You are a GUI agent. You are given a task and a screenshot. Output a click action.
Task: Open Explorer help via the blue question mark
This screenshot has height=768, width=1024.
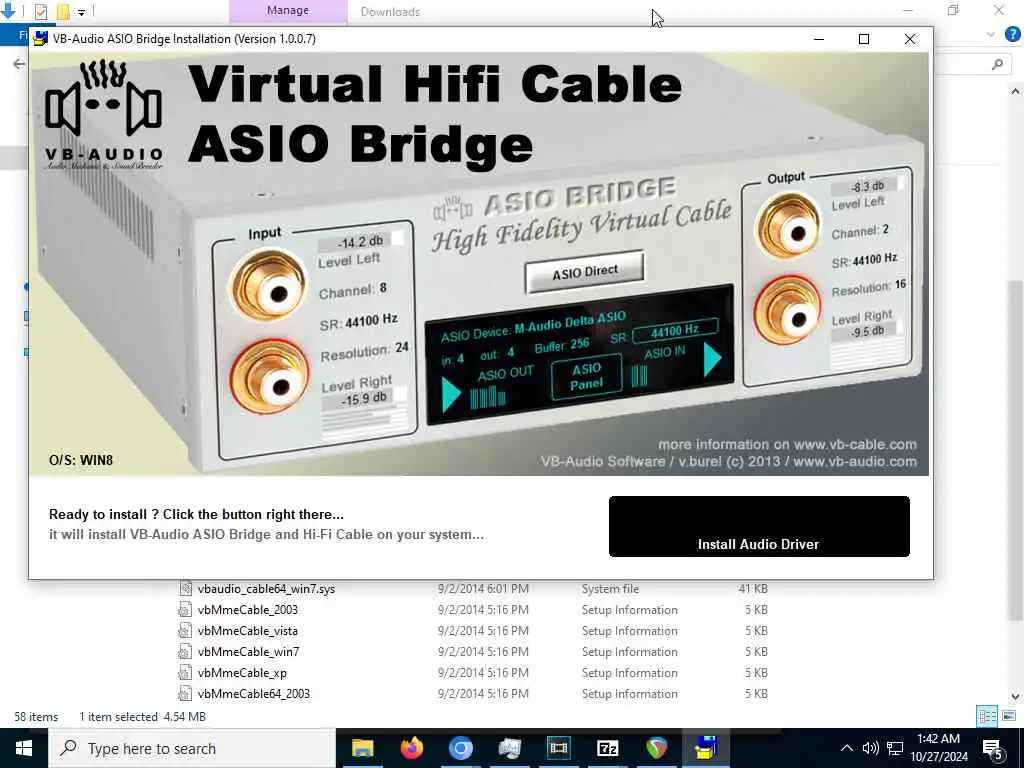1013,34
